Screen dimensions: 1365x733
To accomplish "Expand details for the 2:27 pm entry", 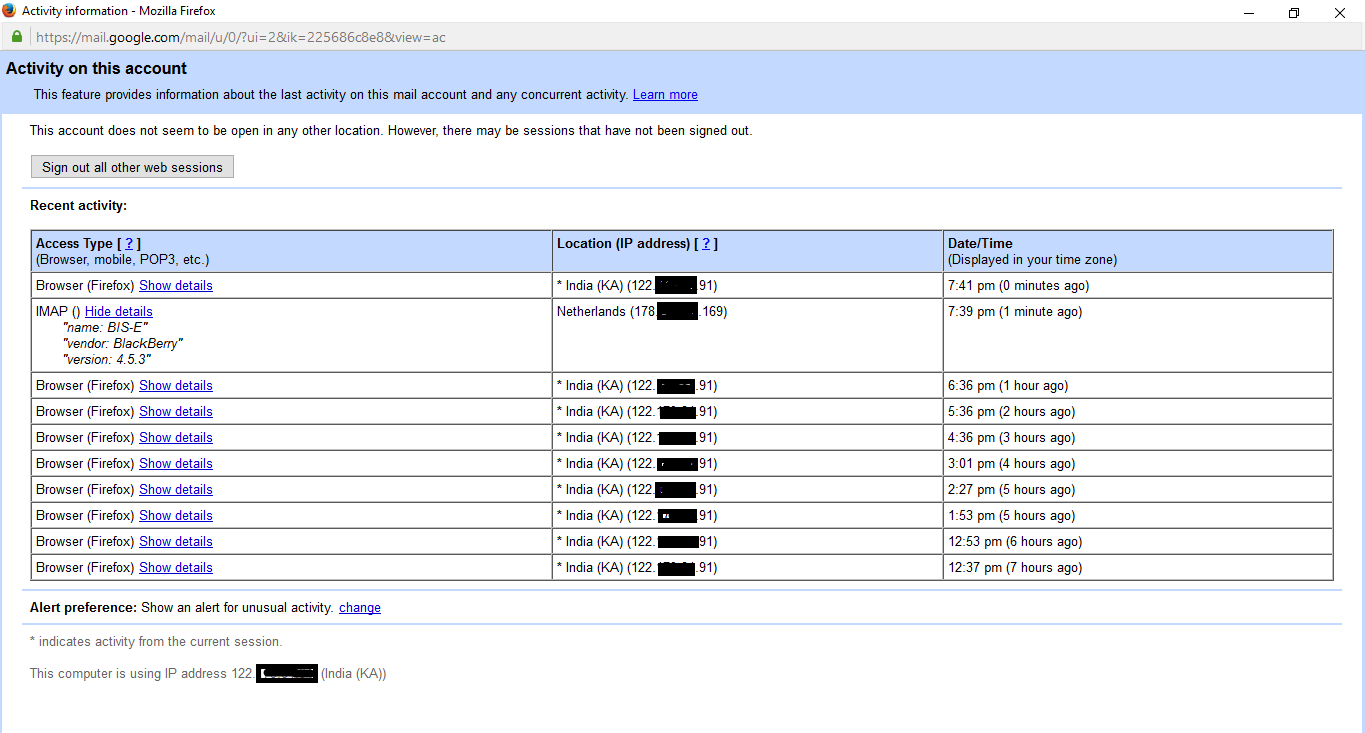I will [x=175, y=490].
